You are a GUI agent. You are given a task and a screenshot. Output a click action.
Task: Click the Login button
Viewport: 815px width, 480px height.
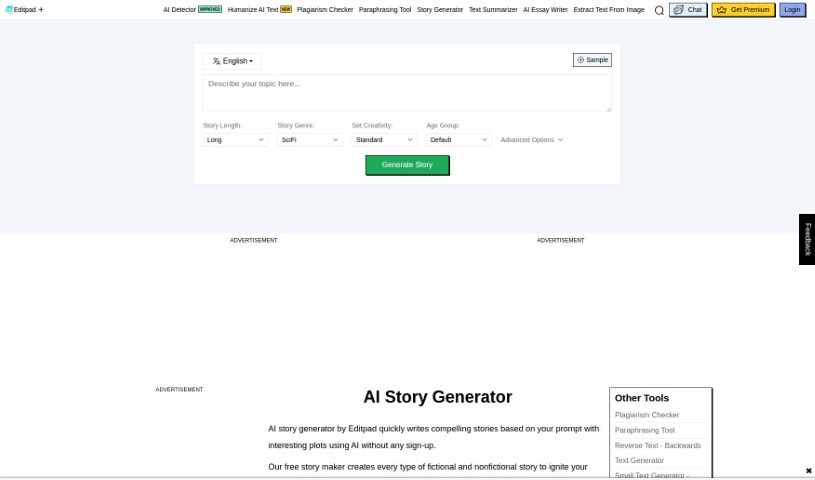[x=792, y=10]
